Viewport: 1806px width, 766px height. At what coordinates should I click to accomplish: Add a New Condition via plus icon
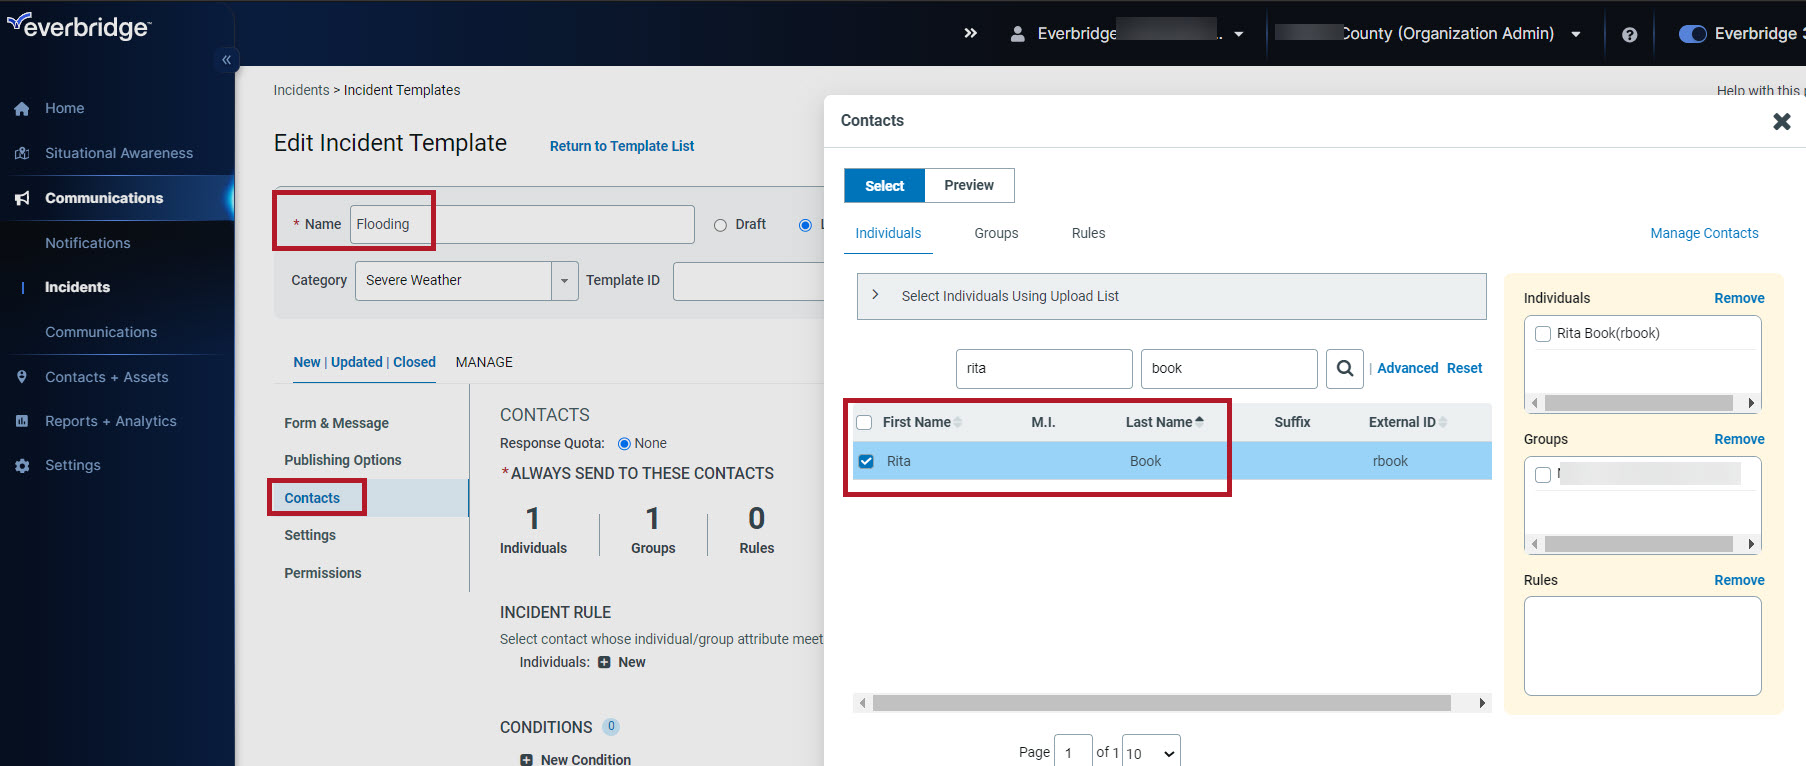click(526, 760)
